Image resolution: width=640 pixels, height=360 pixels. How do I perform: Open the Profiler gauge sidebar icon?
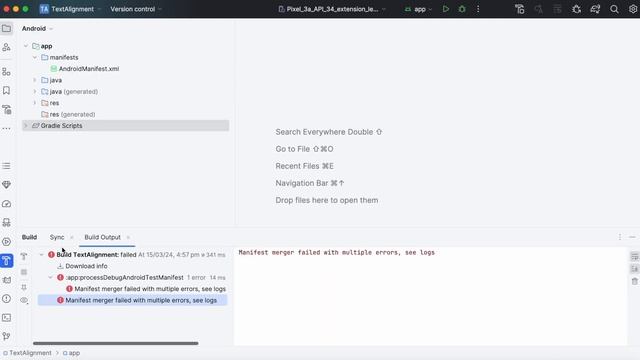click(7, 204)
